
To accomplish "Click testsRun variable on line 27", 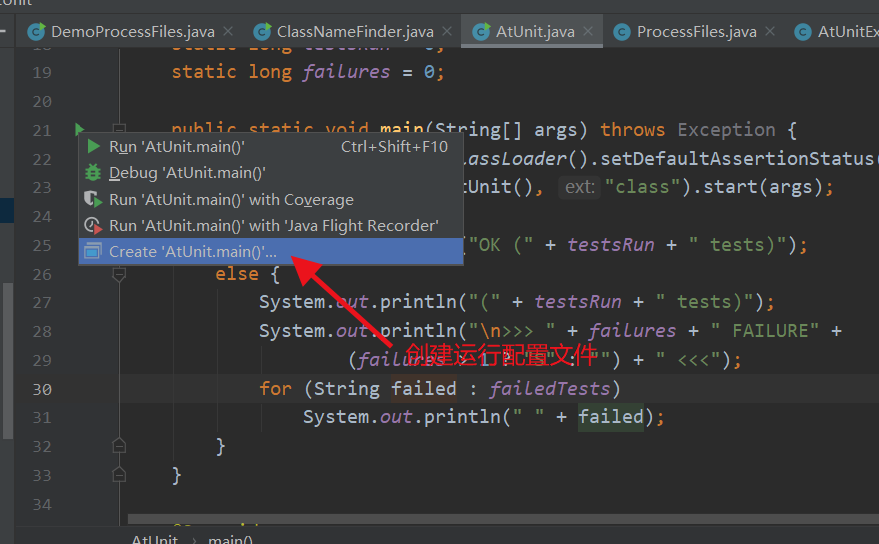I will coord(577,302).
